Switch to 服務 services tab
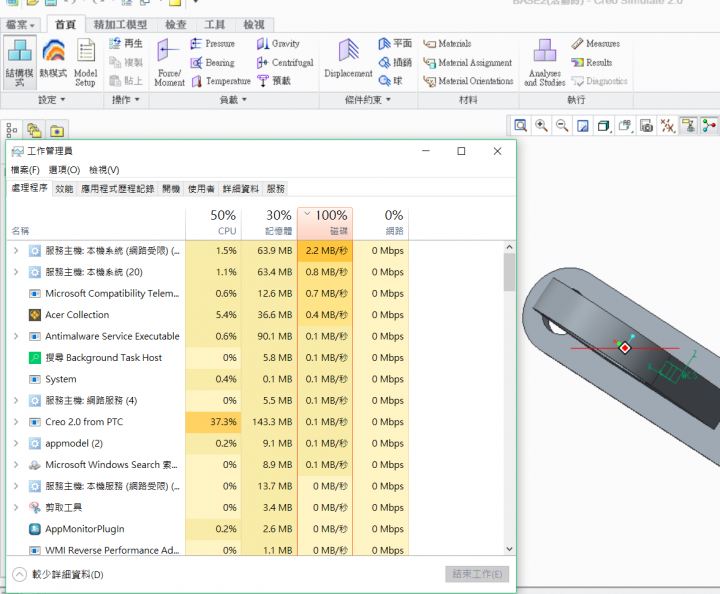The image size is (720, 594). [276, 189]
